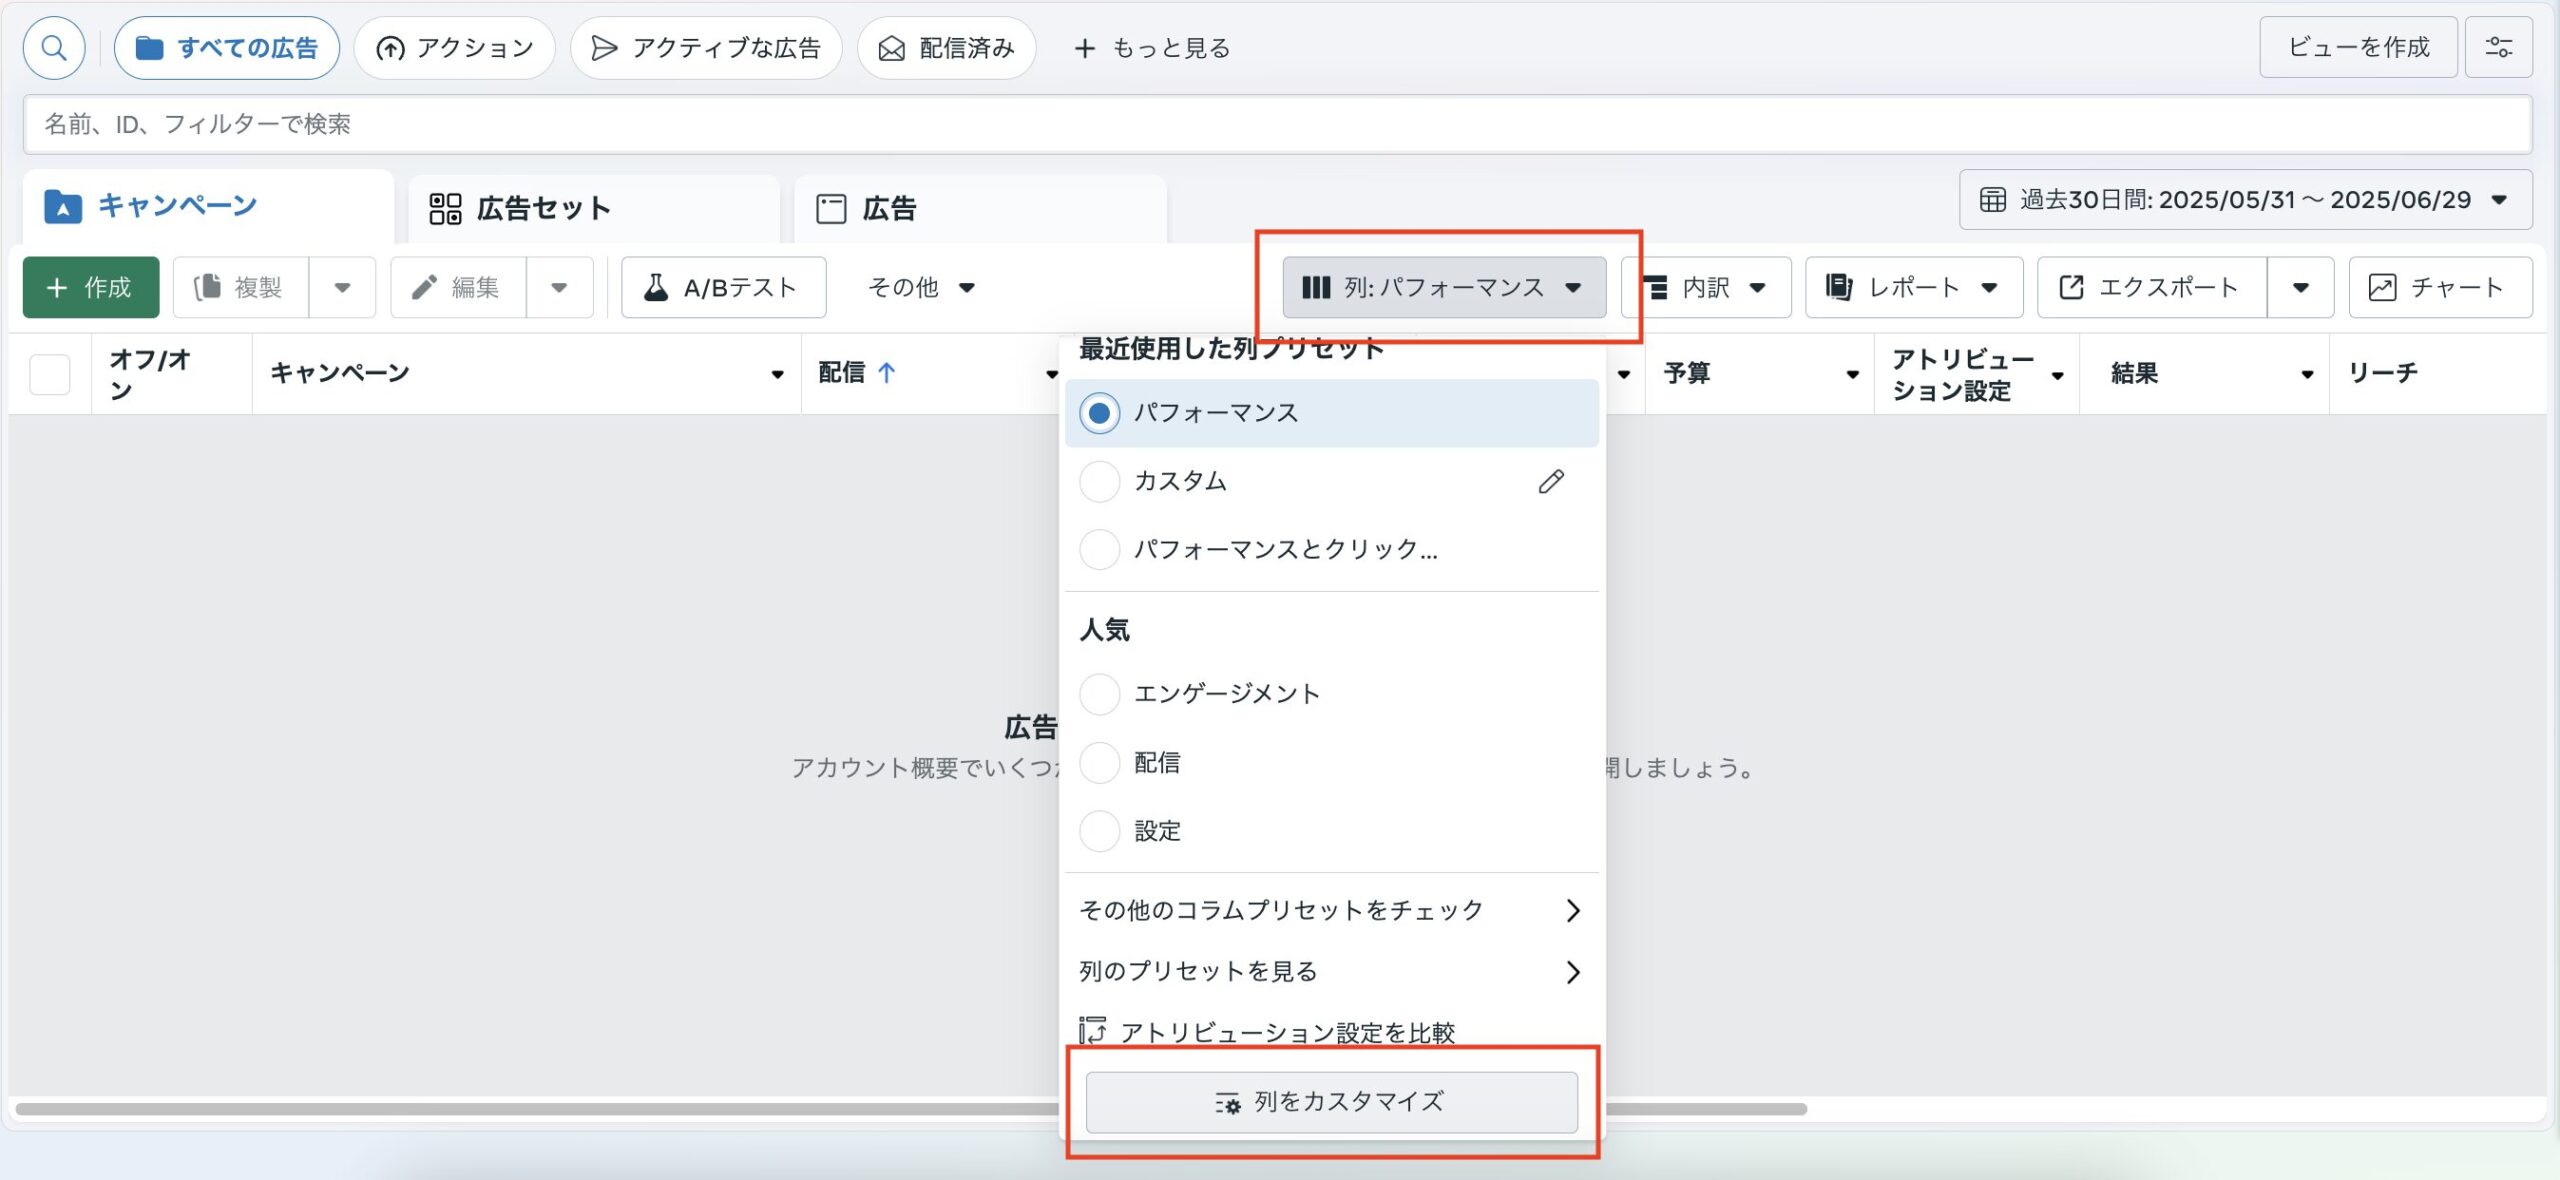Open the date range 過去30日間 dropdown
This screenshot has height=1180, width=2560.
click(2244, 200)
